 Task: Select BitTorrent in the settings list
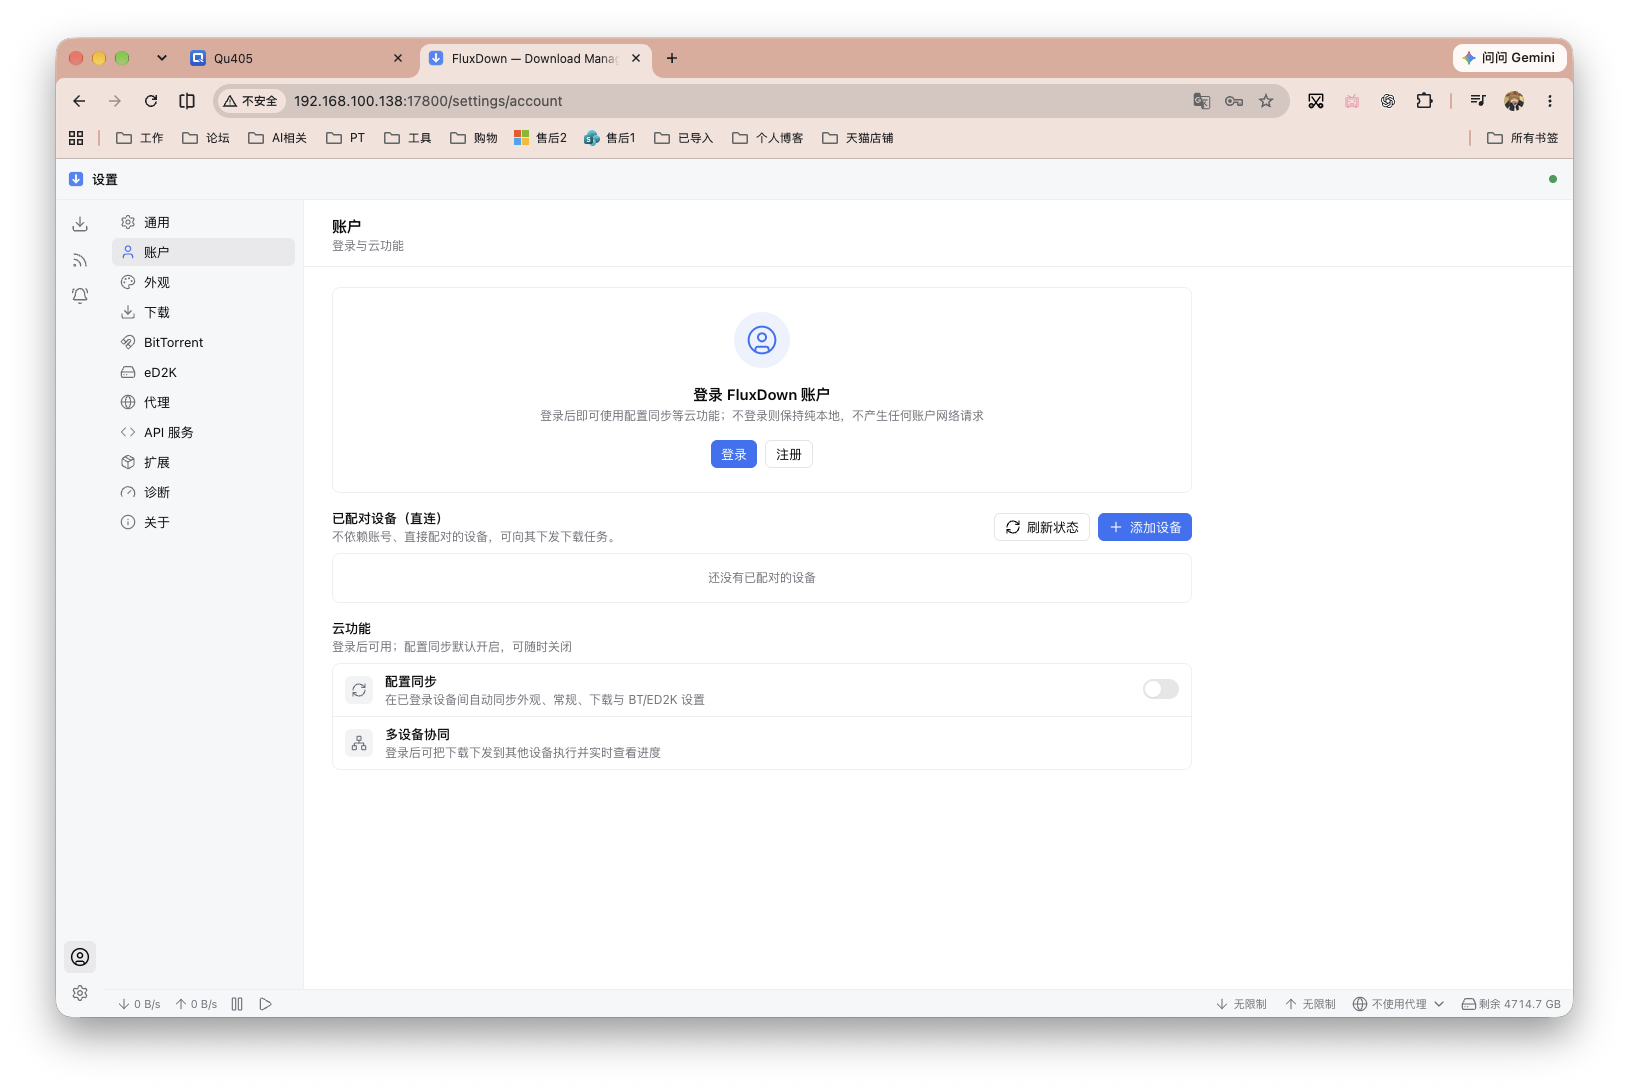point(204,342)
